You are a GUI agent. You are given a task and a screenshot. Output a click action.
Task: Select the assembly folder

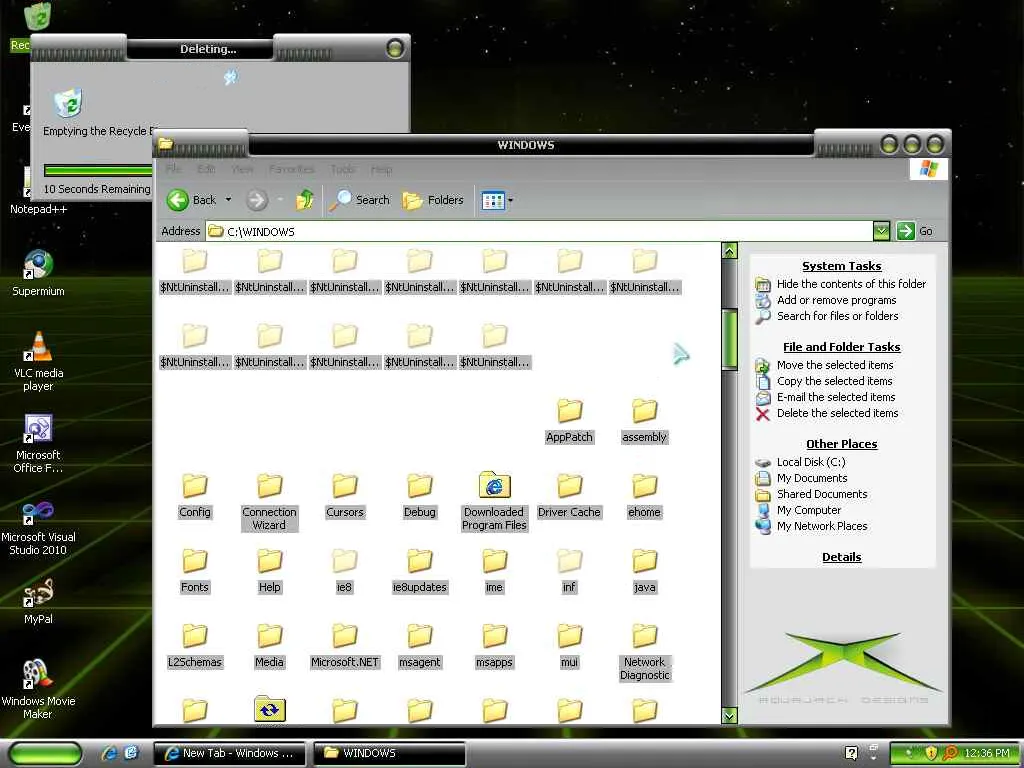click(x=645, y=421)
